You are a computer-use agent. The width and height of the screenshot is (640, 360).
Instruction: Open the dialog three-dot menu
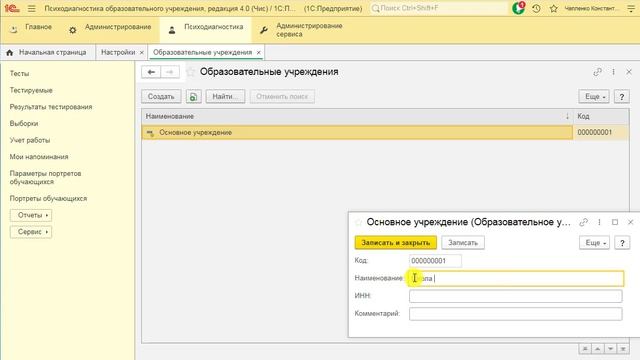tap(599, 222)
